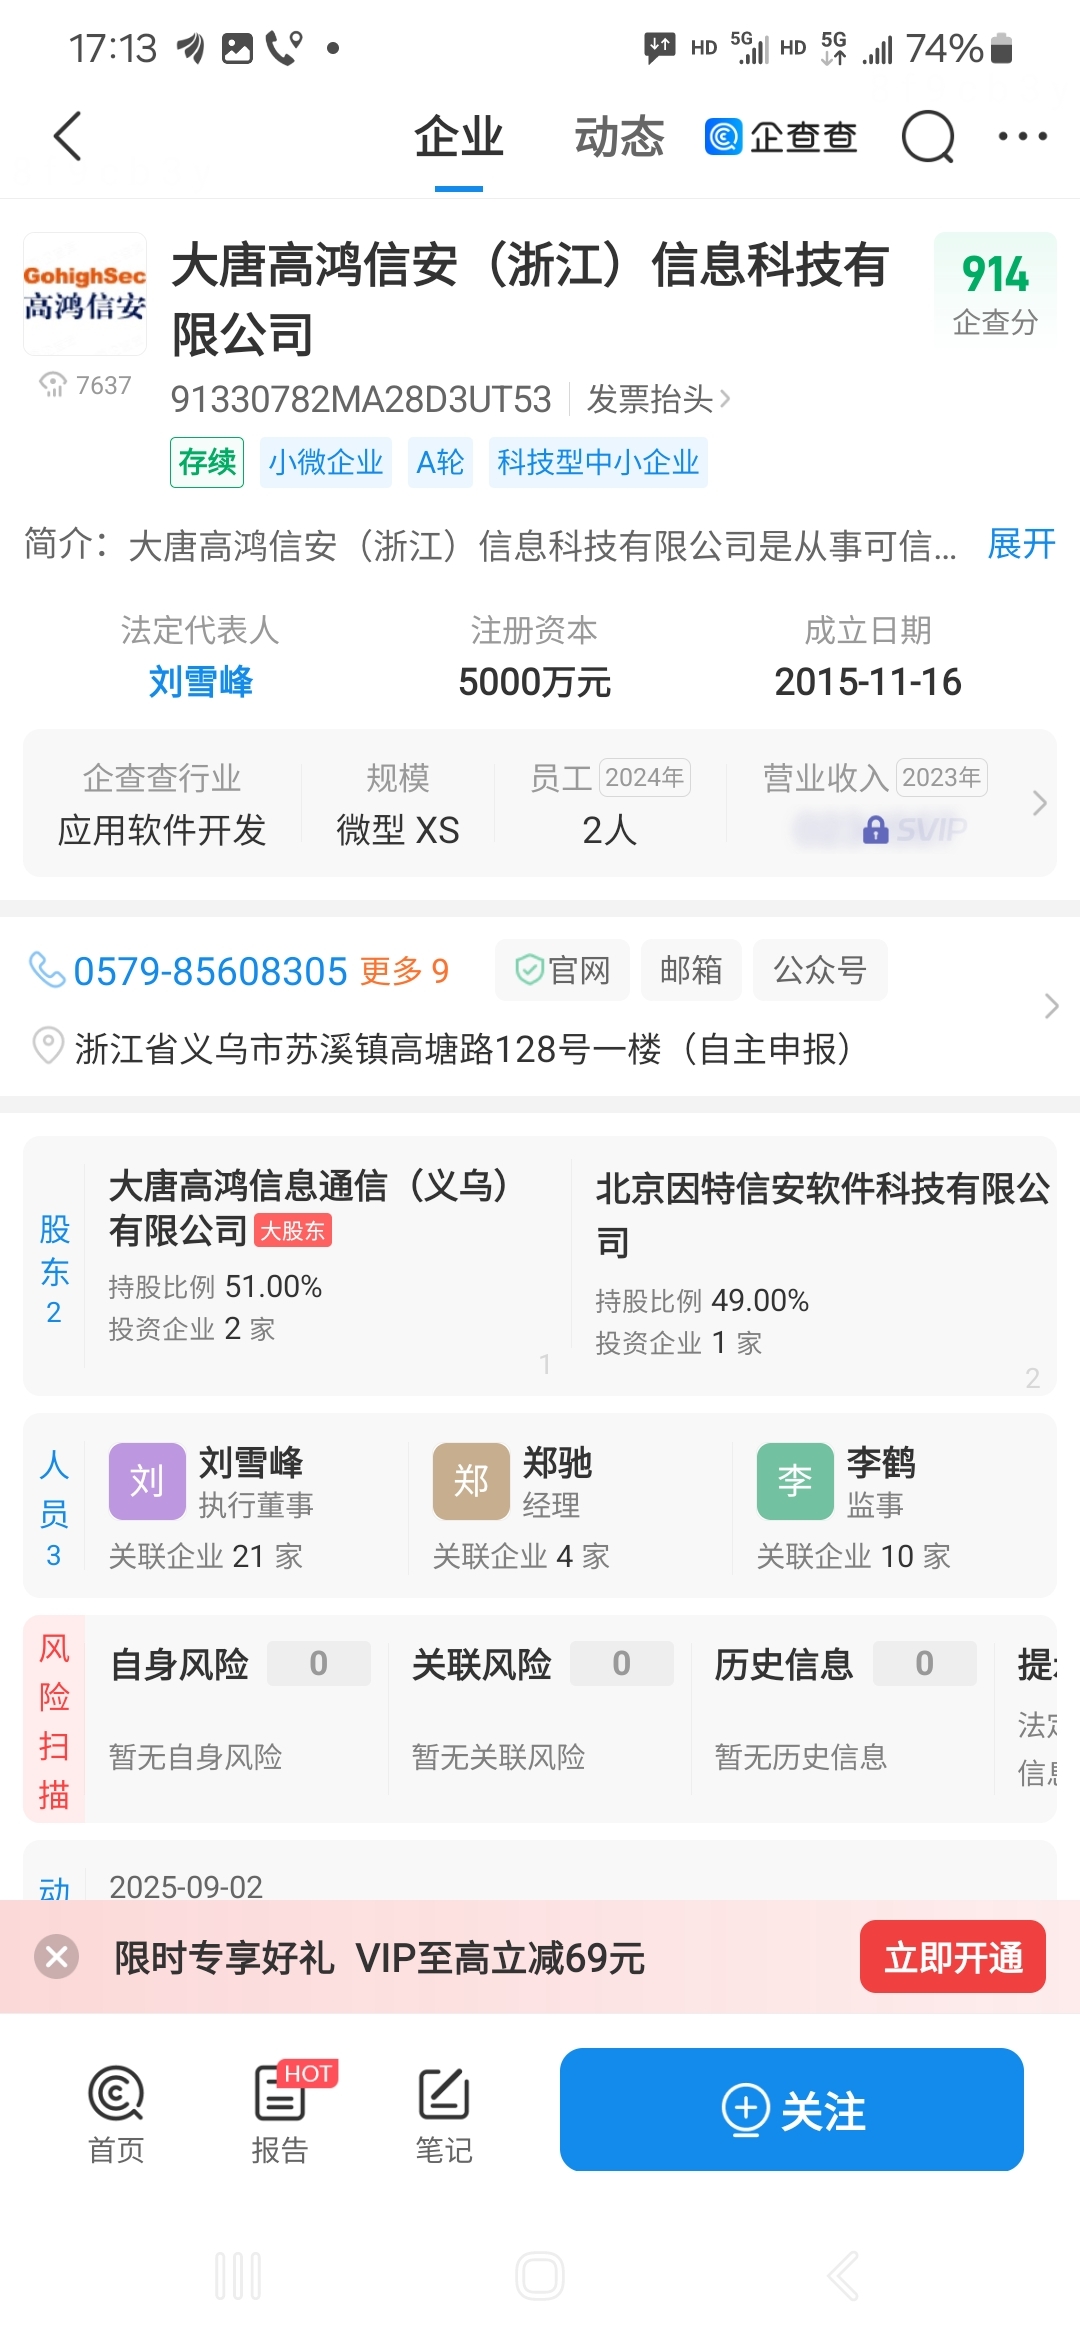1080x2340 pixels.
Task: Expand contact section right chevron
Action: point(1050,1006)
